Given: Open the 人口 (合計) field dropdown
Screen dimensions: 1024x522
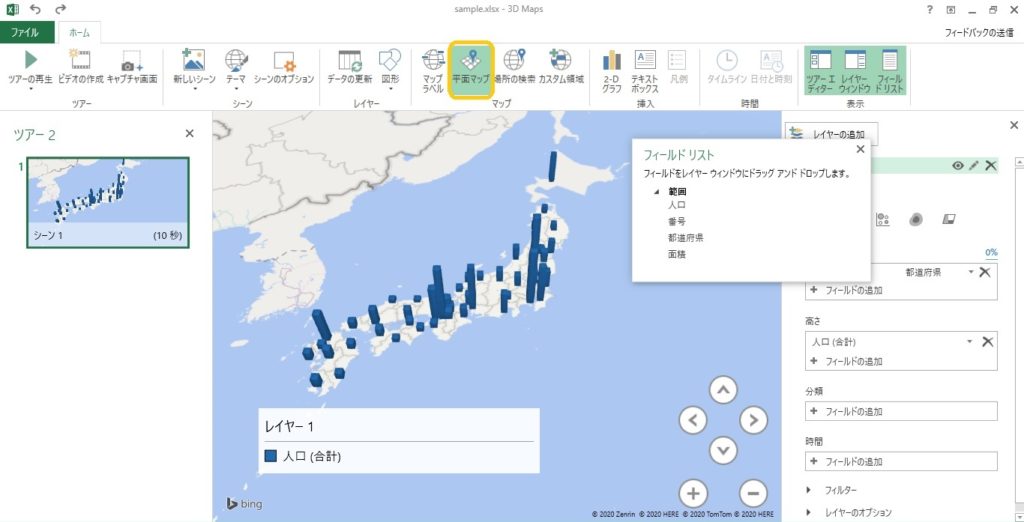Looking at the screenshot, I should coord(970,342).
